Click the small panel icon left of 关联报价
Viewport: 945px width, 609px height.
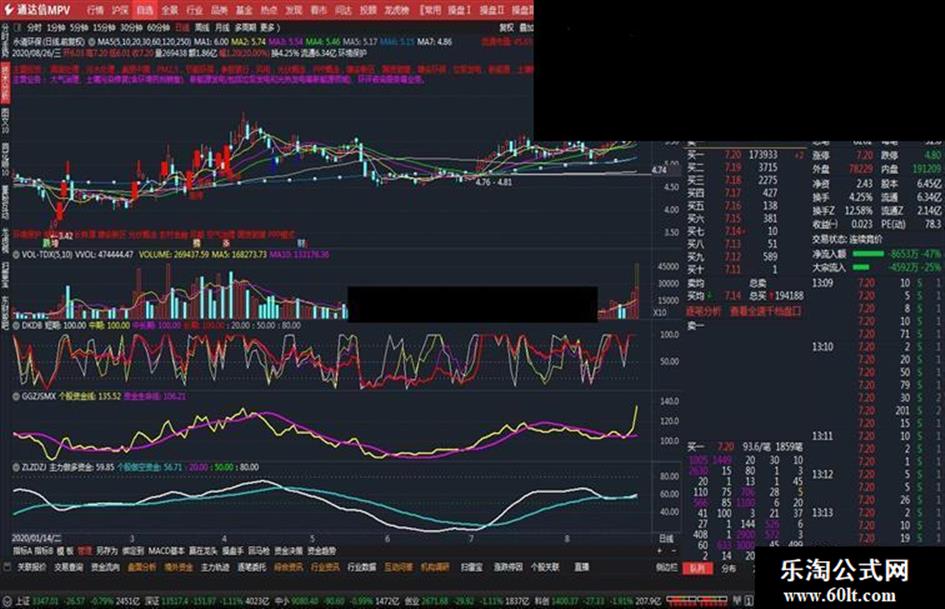pos(7,567)
